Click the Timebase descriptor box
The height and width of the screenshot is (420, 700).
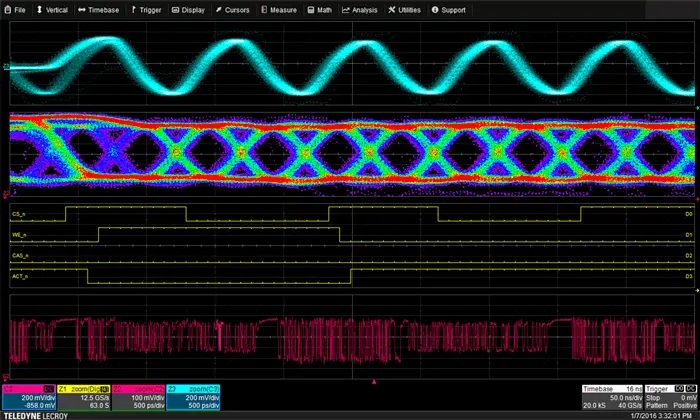614,397
